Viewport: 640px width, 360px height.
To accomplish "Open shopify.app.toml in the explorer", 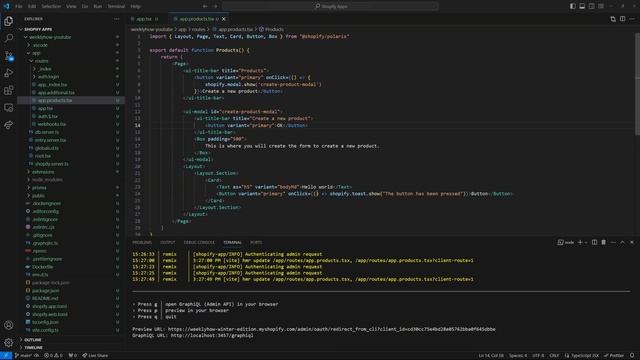I will coord(49,307).
